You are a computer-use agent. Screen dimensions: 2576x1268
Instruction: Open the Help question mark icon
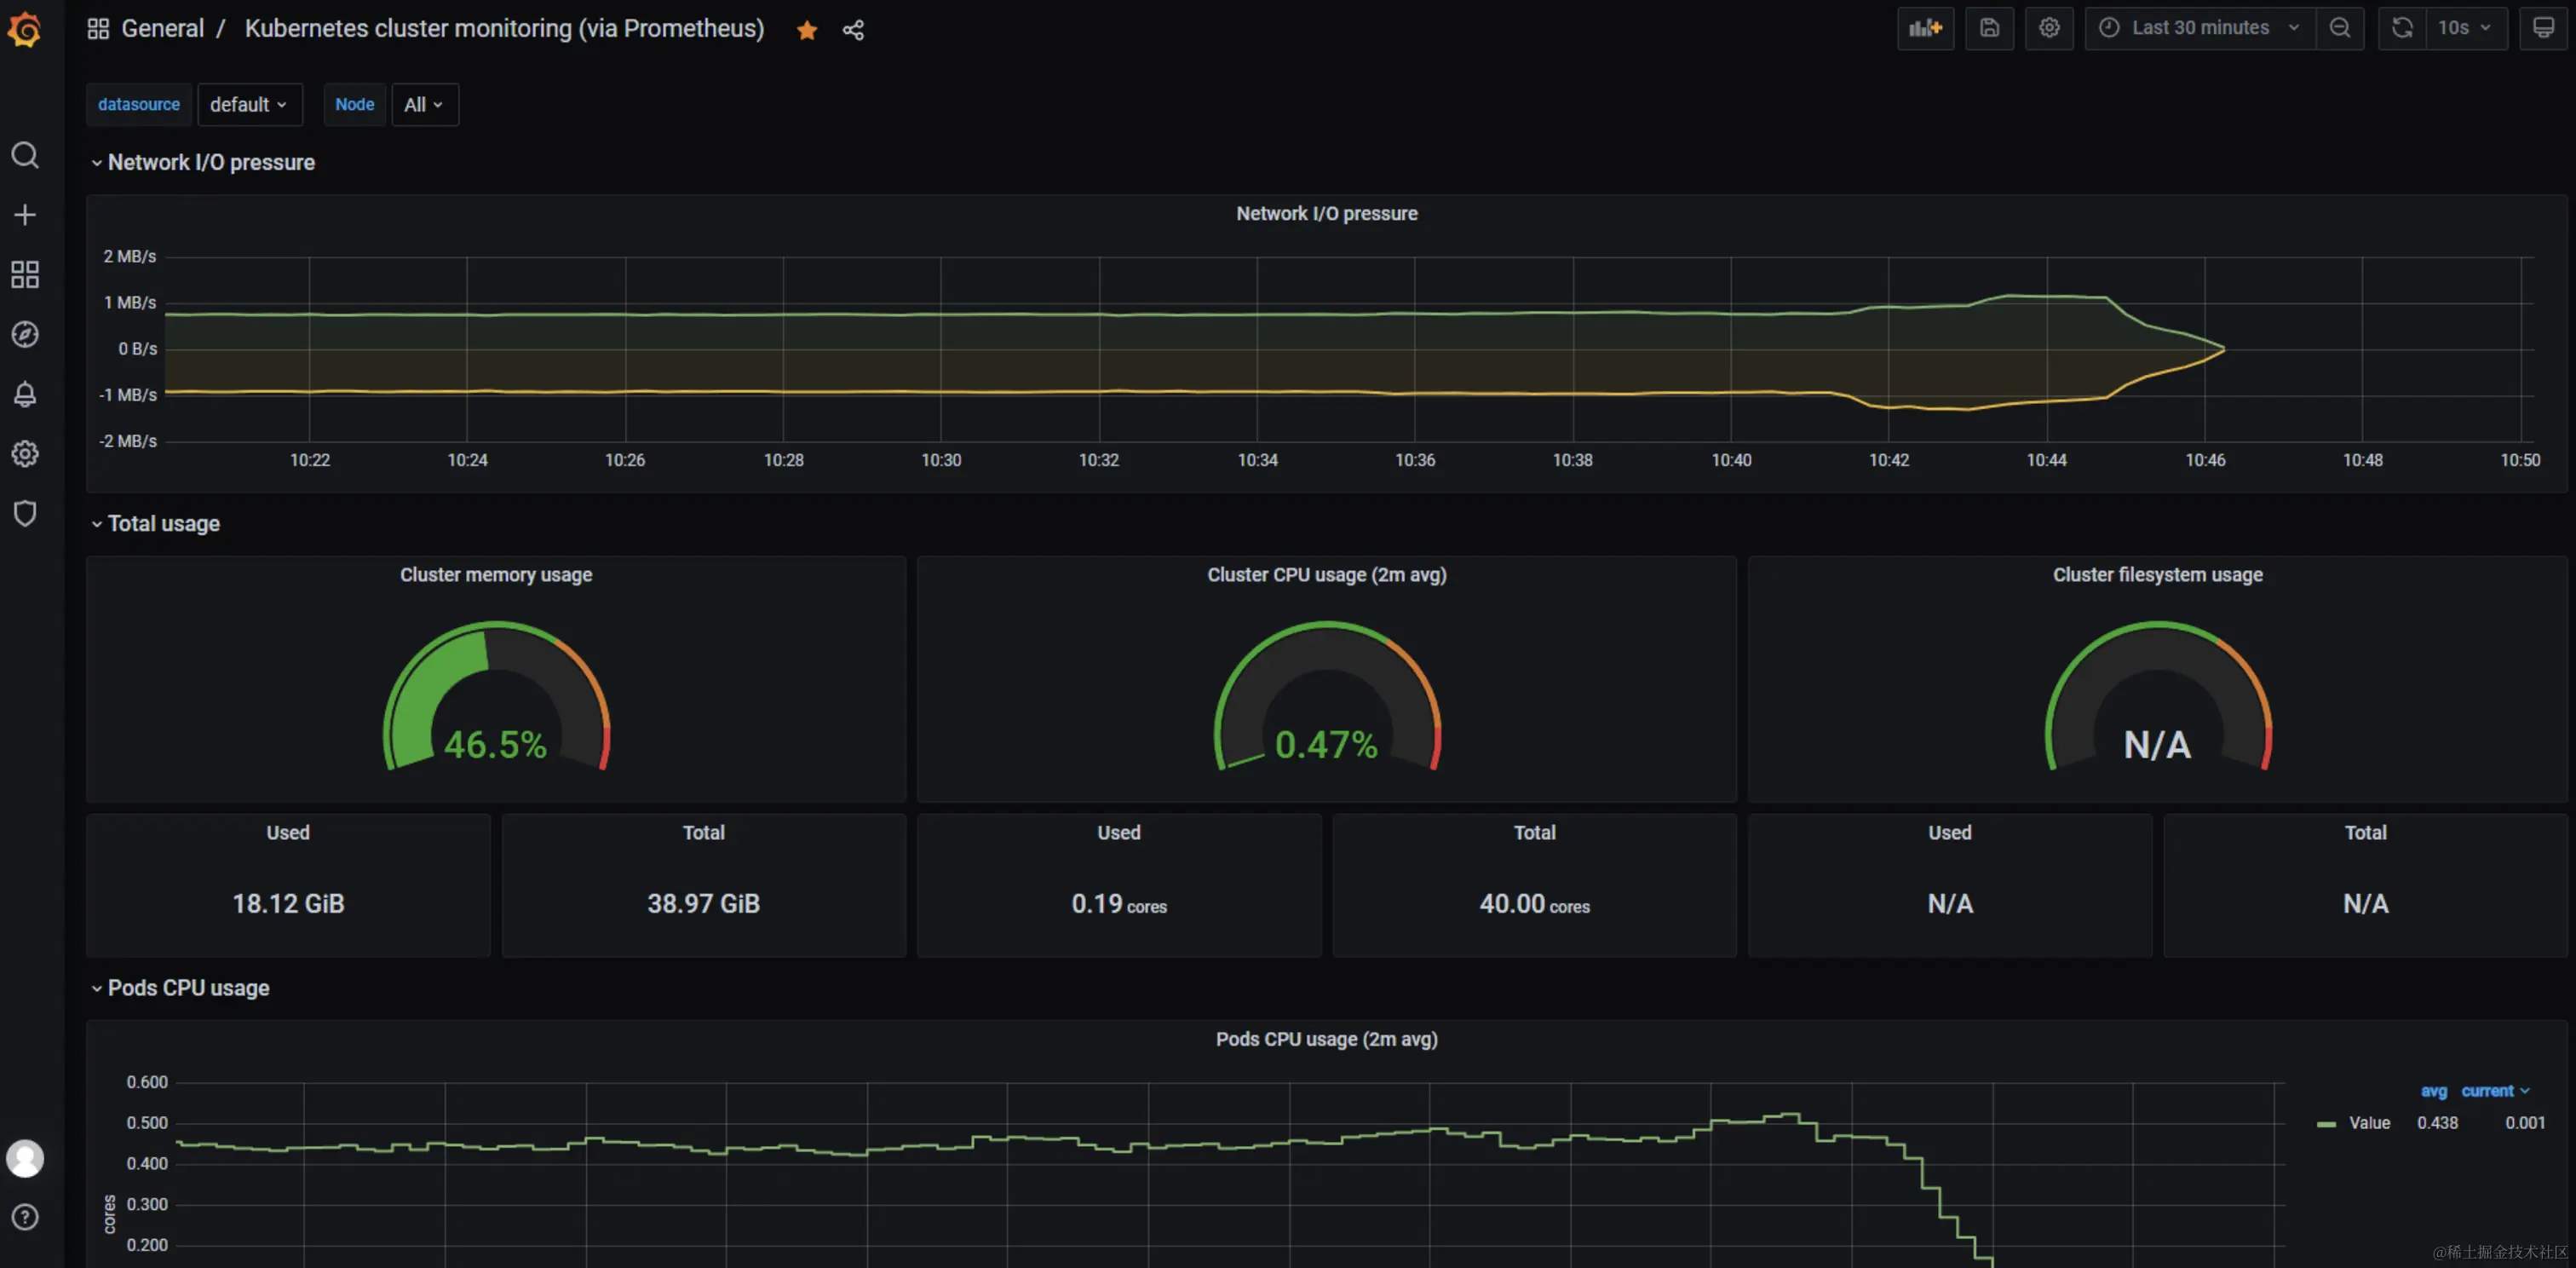[x=25, y=1217]
